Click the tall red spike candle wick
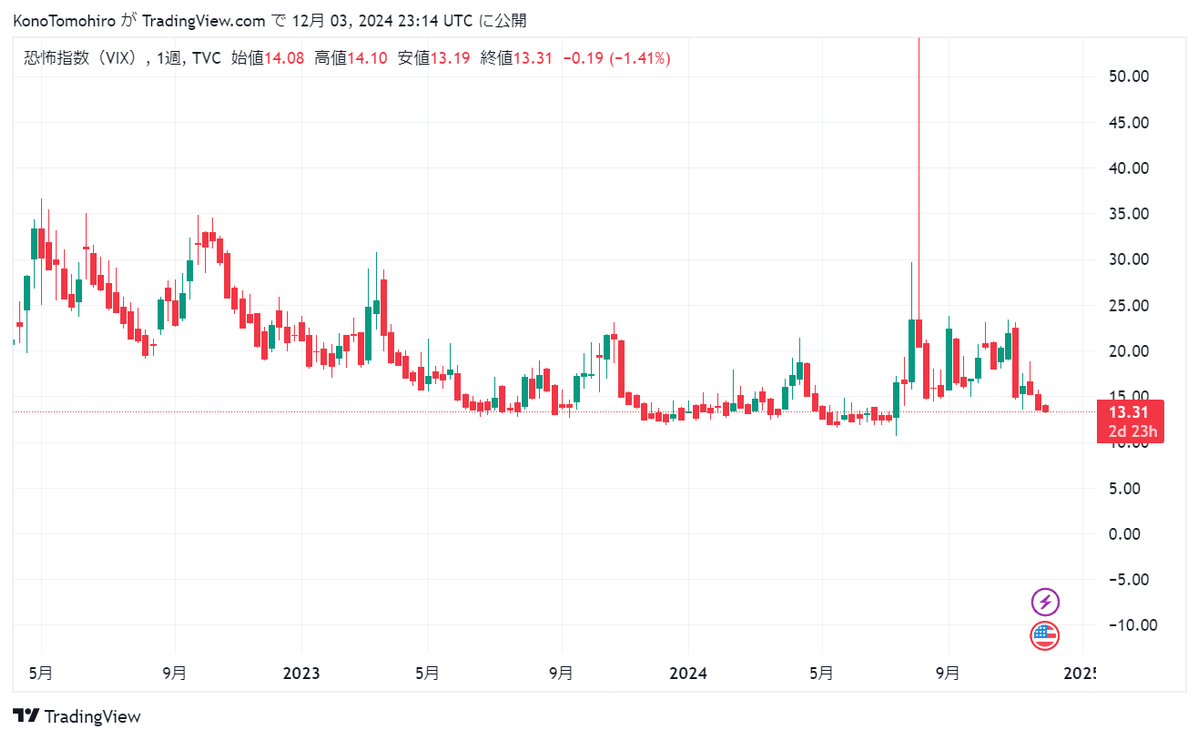1200x740 pixels. (x=918, y=178)
